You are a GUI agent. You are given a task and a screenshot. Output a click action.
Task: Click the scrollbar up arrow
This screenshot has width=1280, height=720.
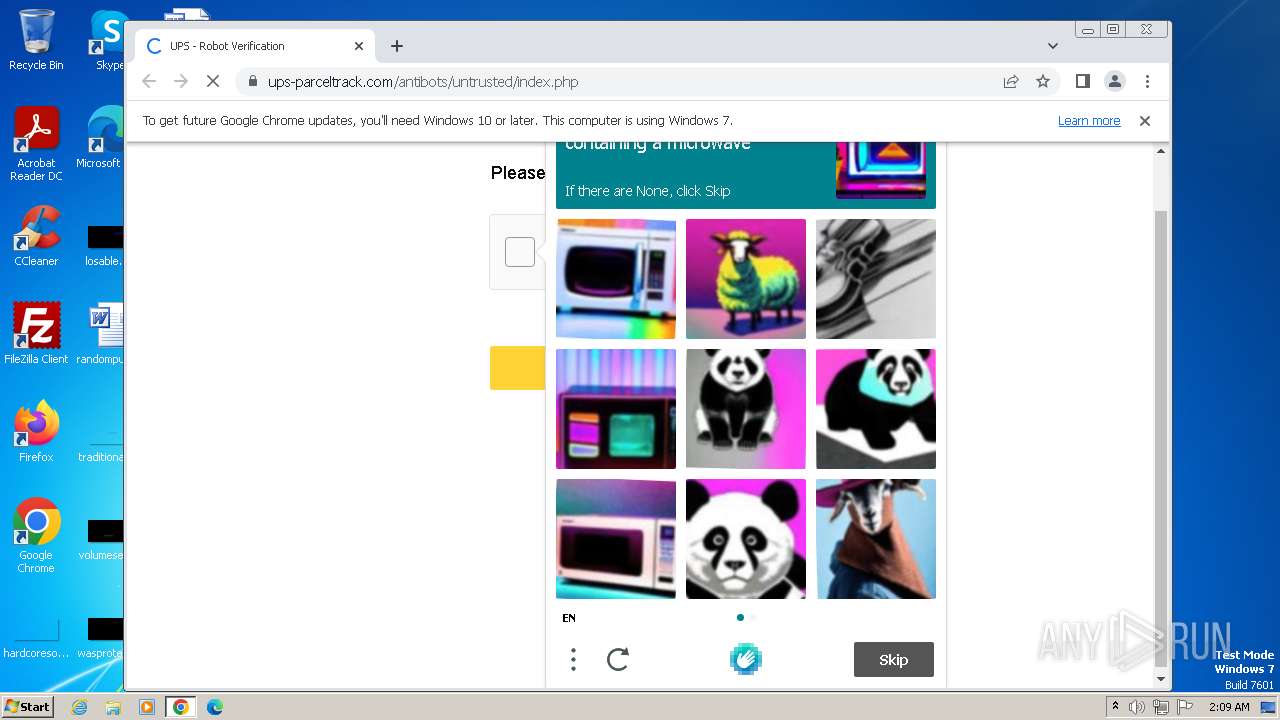coord(1161,151)
